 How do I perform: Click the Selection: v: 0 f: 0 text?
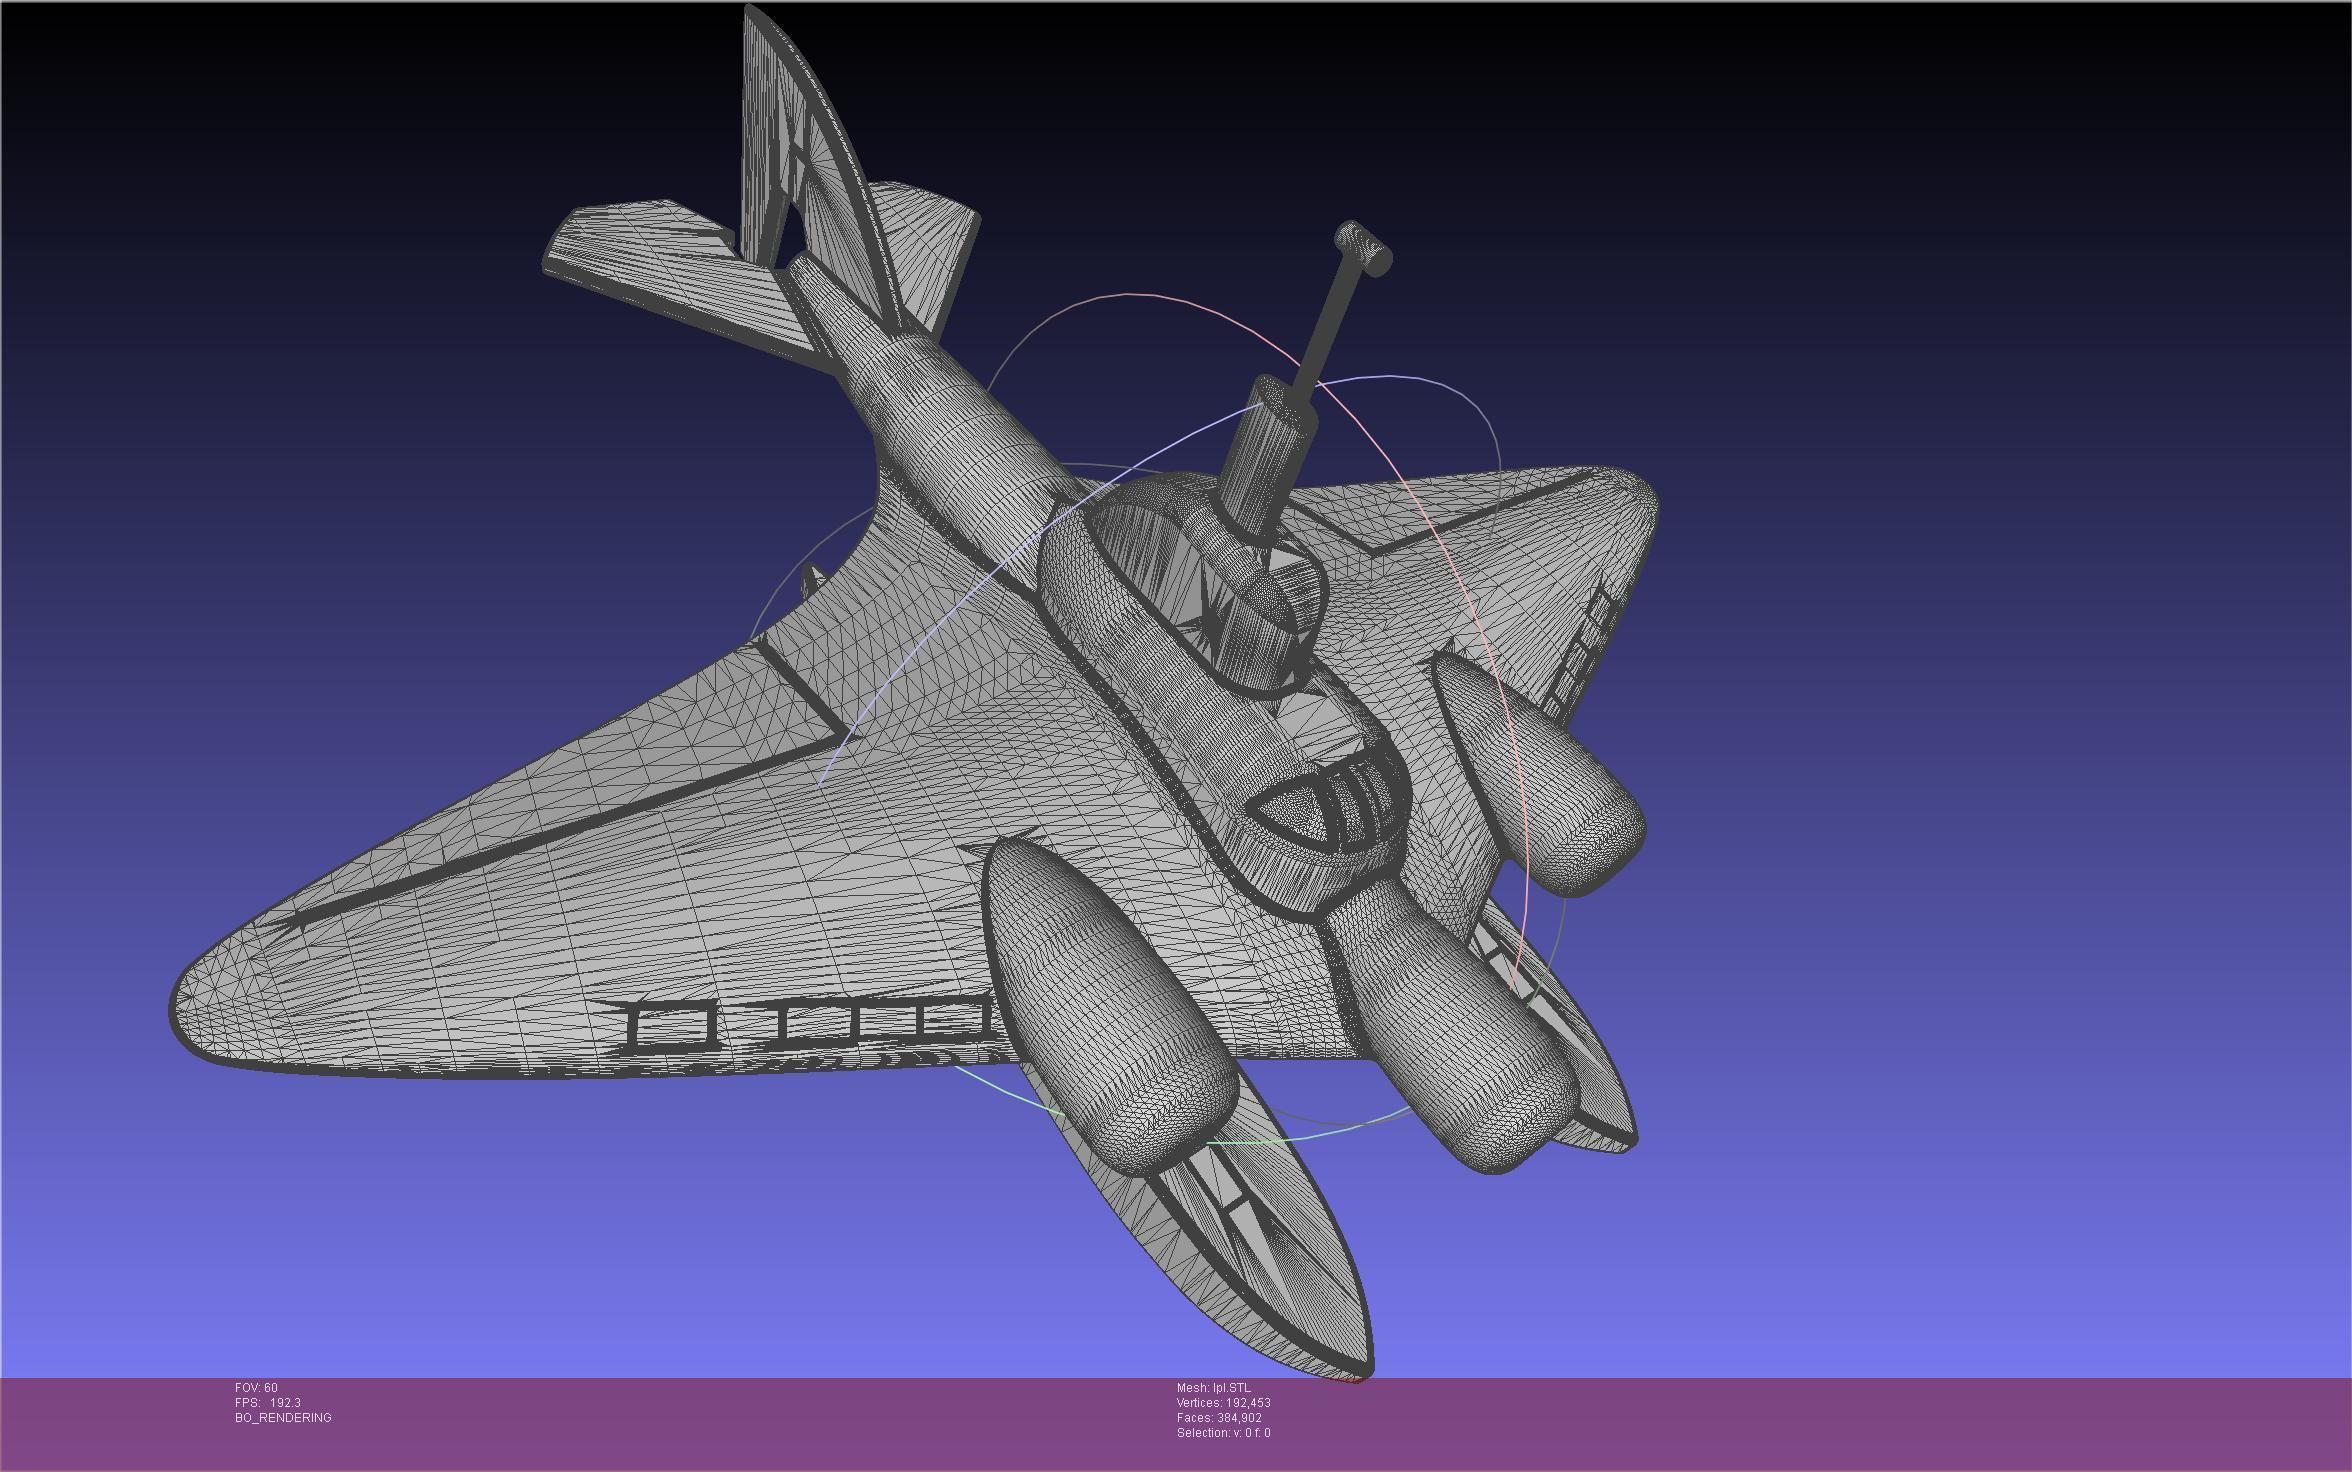pyautogui.click(x=1223, y=1433)
